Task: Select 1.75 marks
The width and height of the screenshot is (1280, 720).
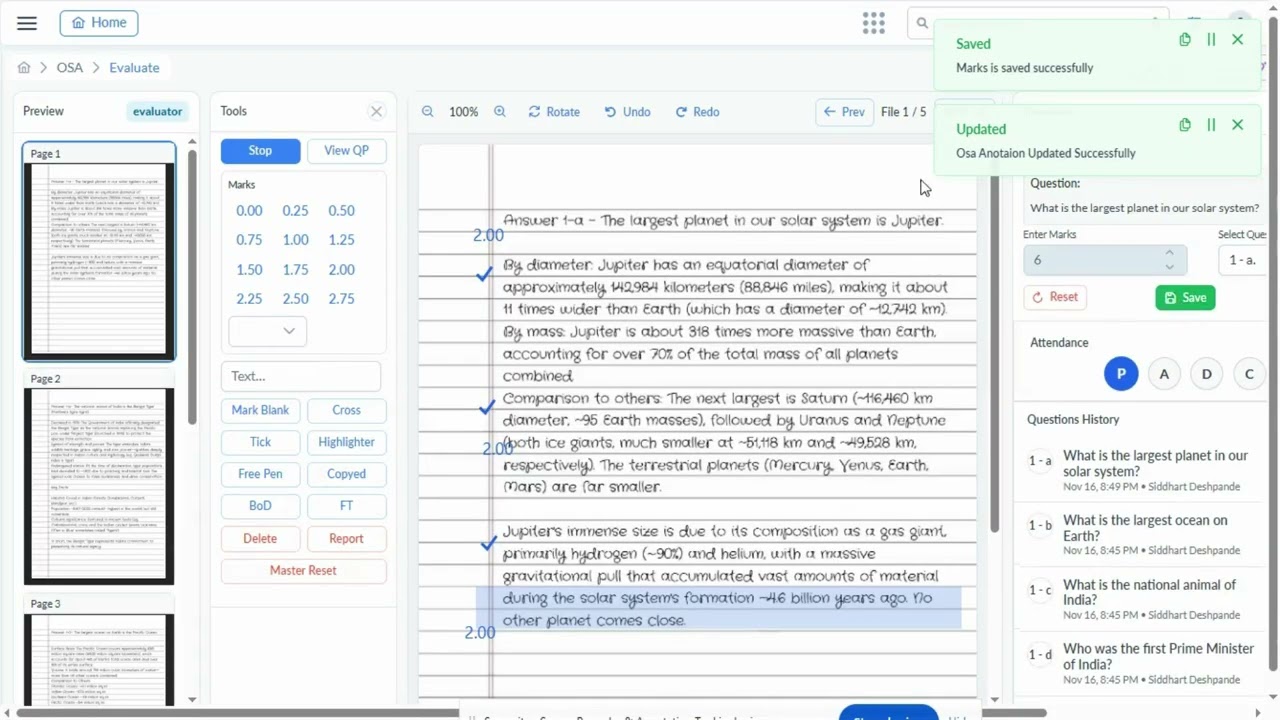Action: point(295,270)
